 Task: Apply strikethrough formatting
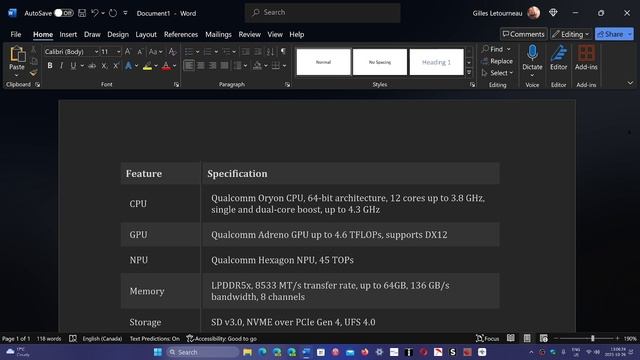pyautogui.click(x=92, y=66)
